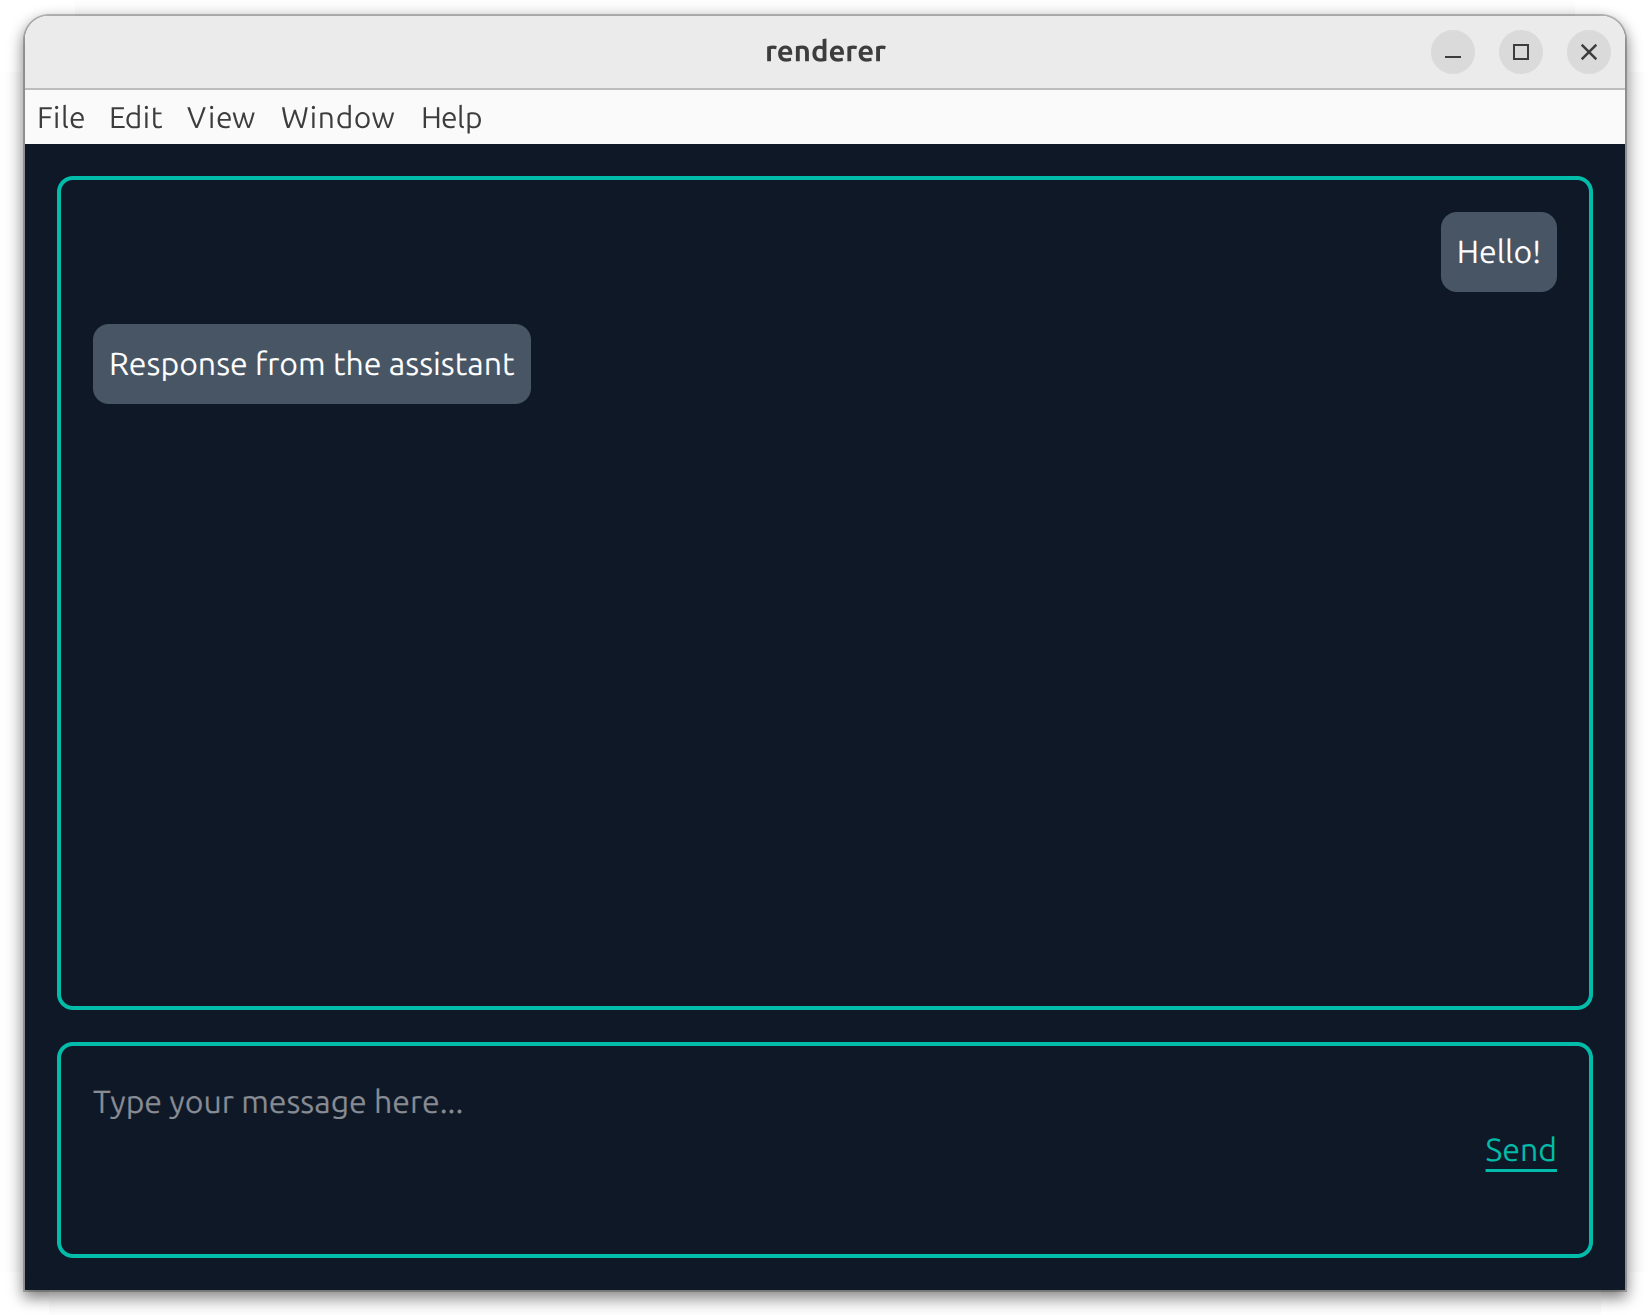The height and width of the screenshot is (1315, 1652).
Task: Select the 'Hello!' user message bubble
Action: tap(1498, 252)
